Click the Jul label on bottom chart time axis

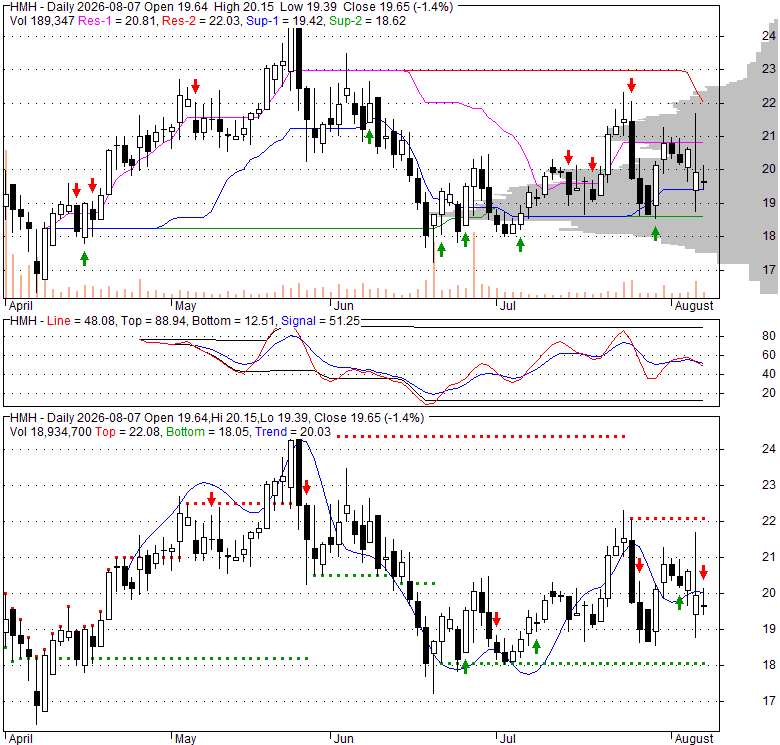pyautogui.click(x=507, y=739)
